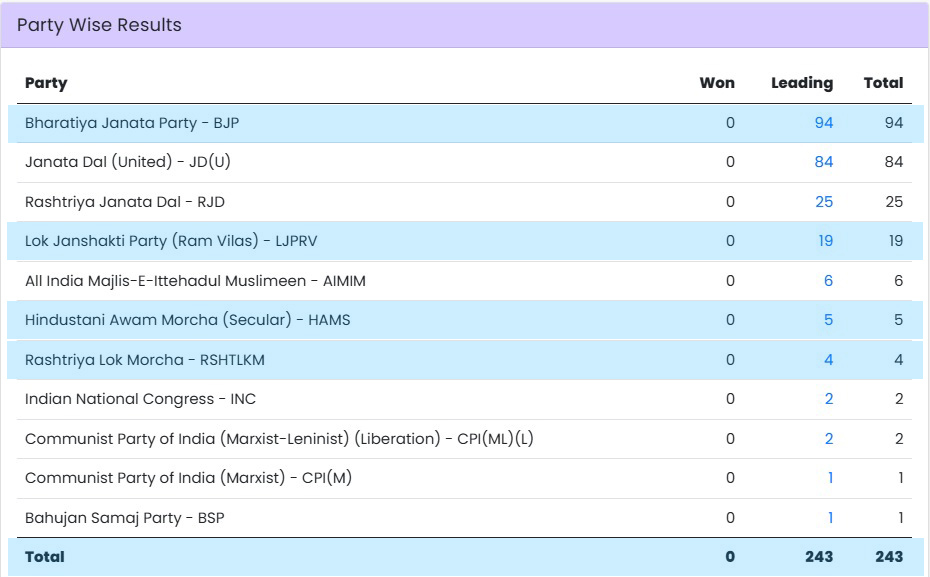930x577 pixels.
Task: Open Rashtriya Lok Morcha leading link 4
Action: [x=828, y=360]
